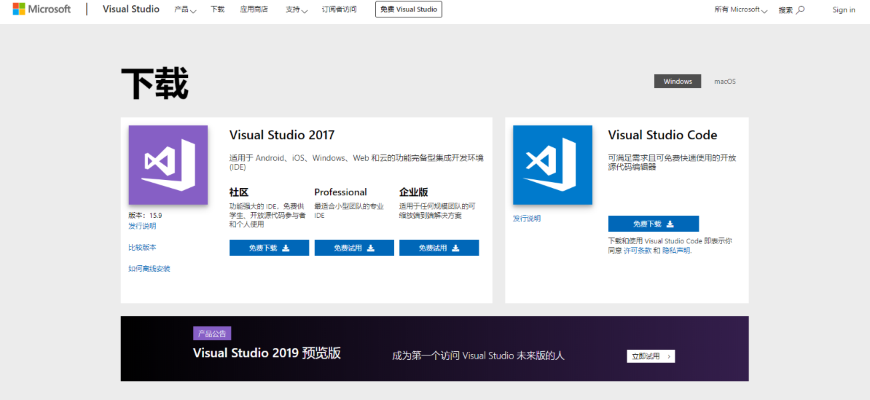Open the 比较版本 link

[x=142, y=247]
